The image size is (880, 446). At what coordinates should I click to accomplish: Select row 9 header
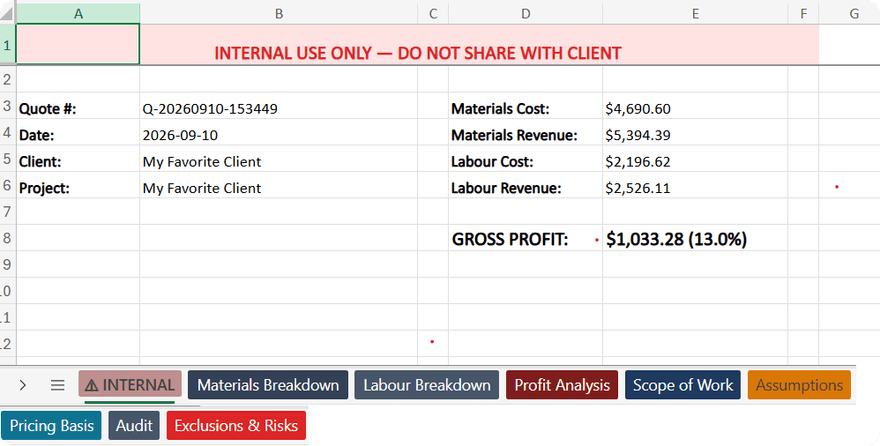point(7,264)
